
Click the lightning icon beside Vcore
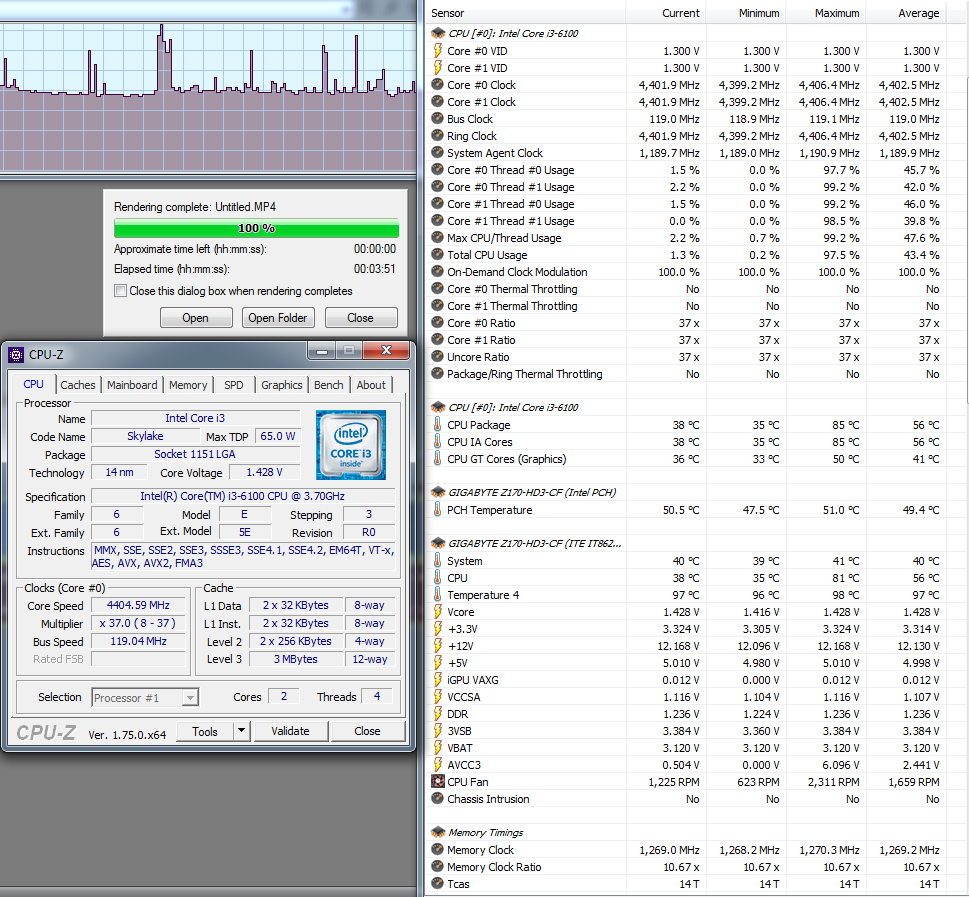tap(438, 612)
